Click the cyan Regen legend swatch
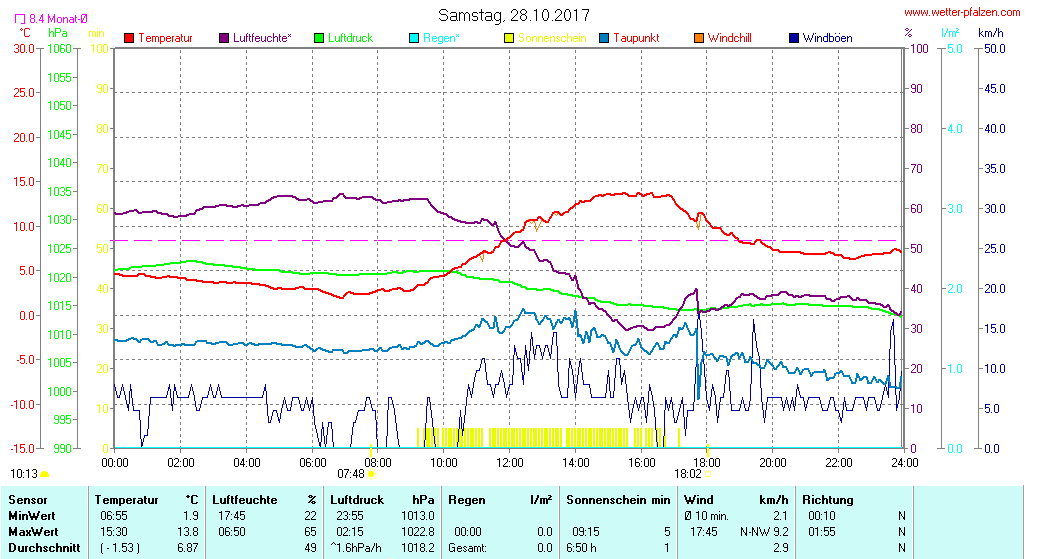 click(414, 38)
